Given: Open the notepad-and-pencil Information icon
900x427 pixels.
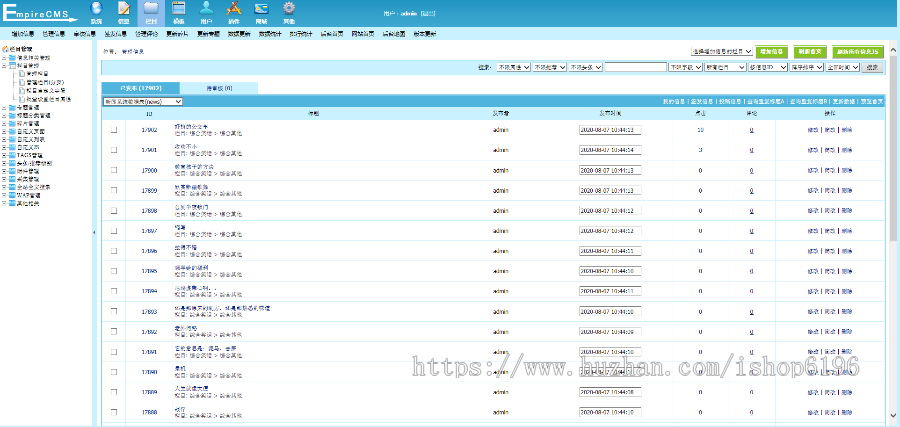Looking at the screenshot, I should (123, 9).
